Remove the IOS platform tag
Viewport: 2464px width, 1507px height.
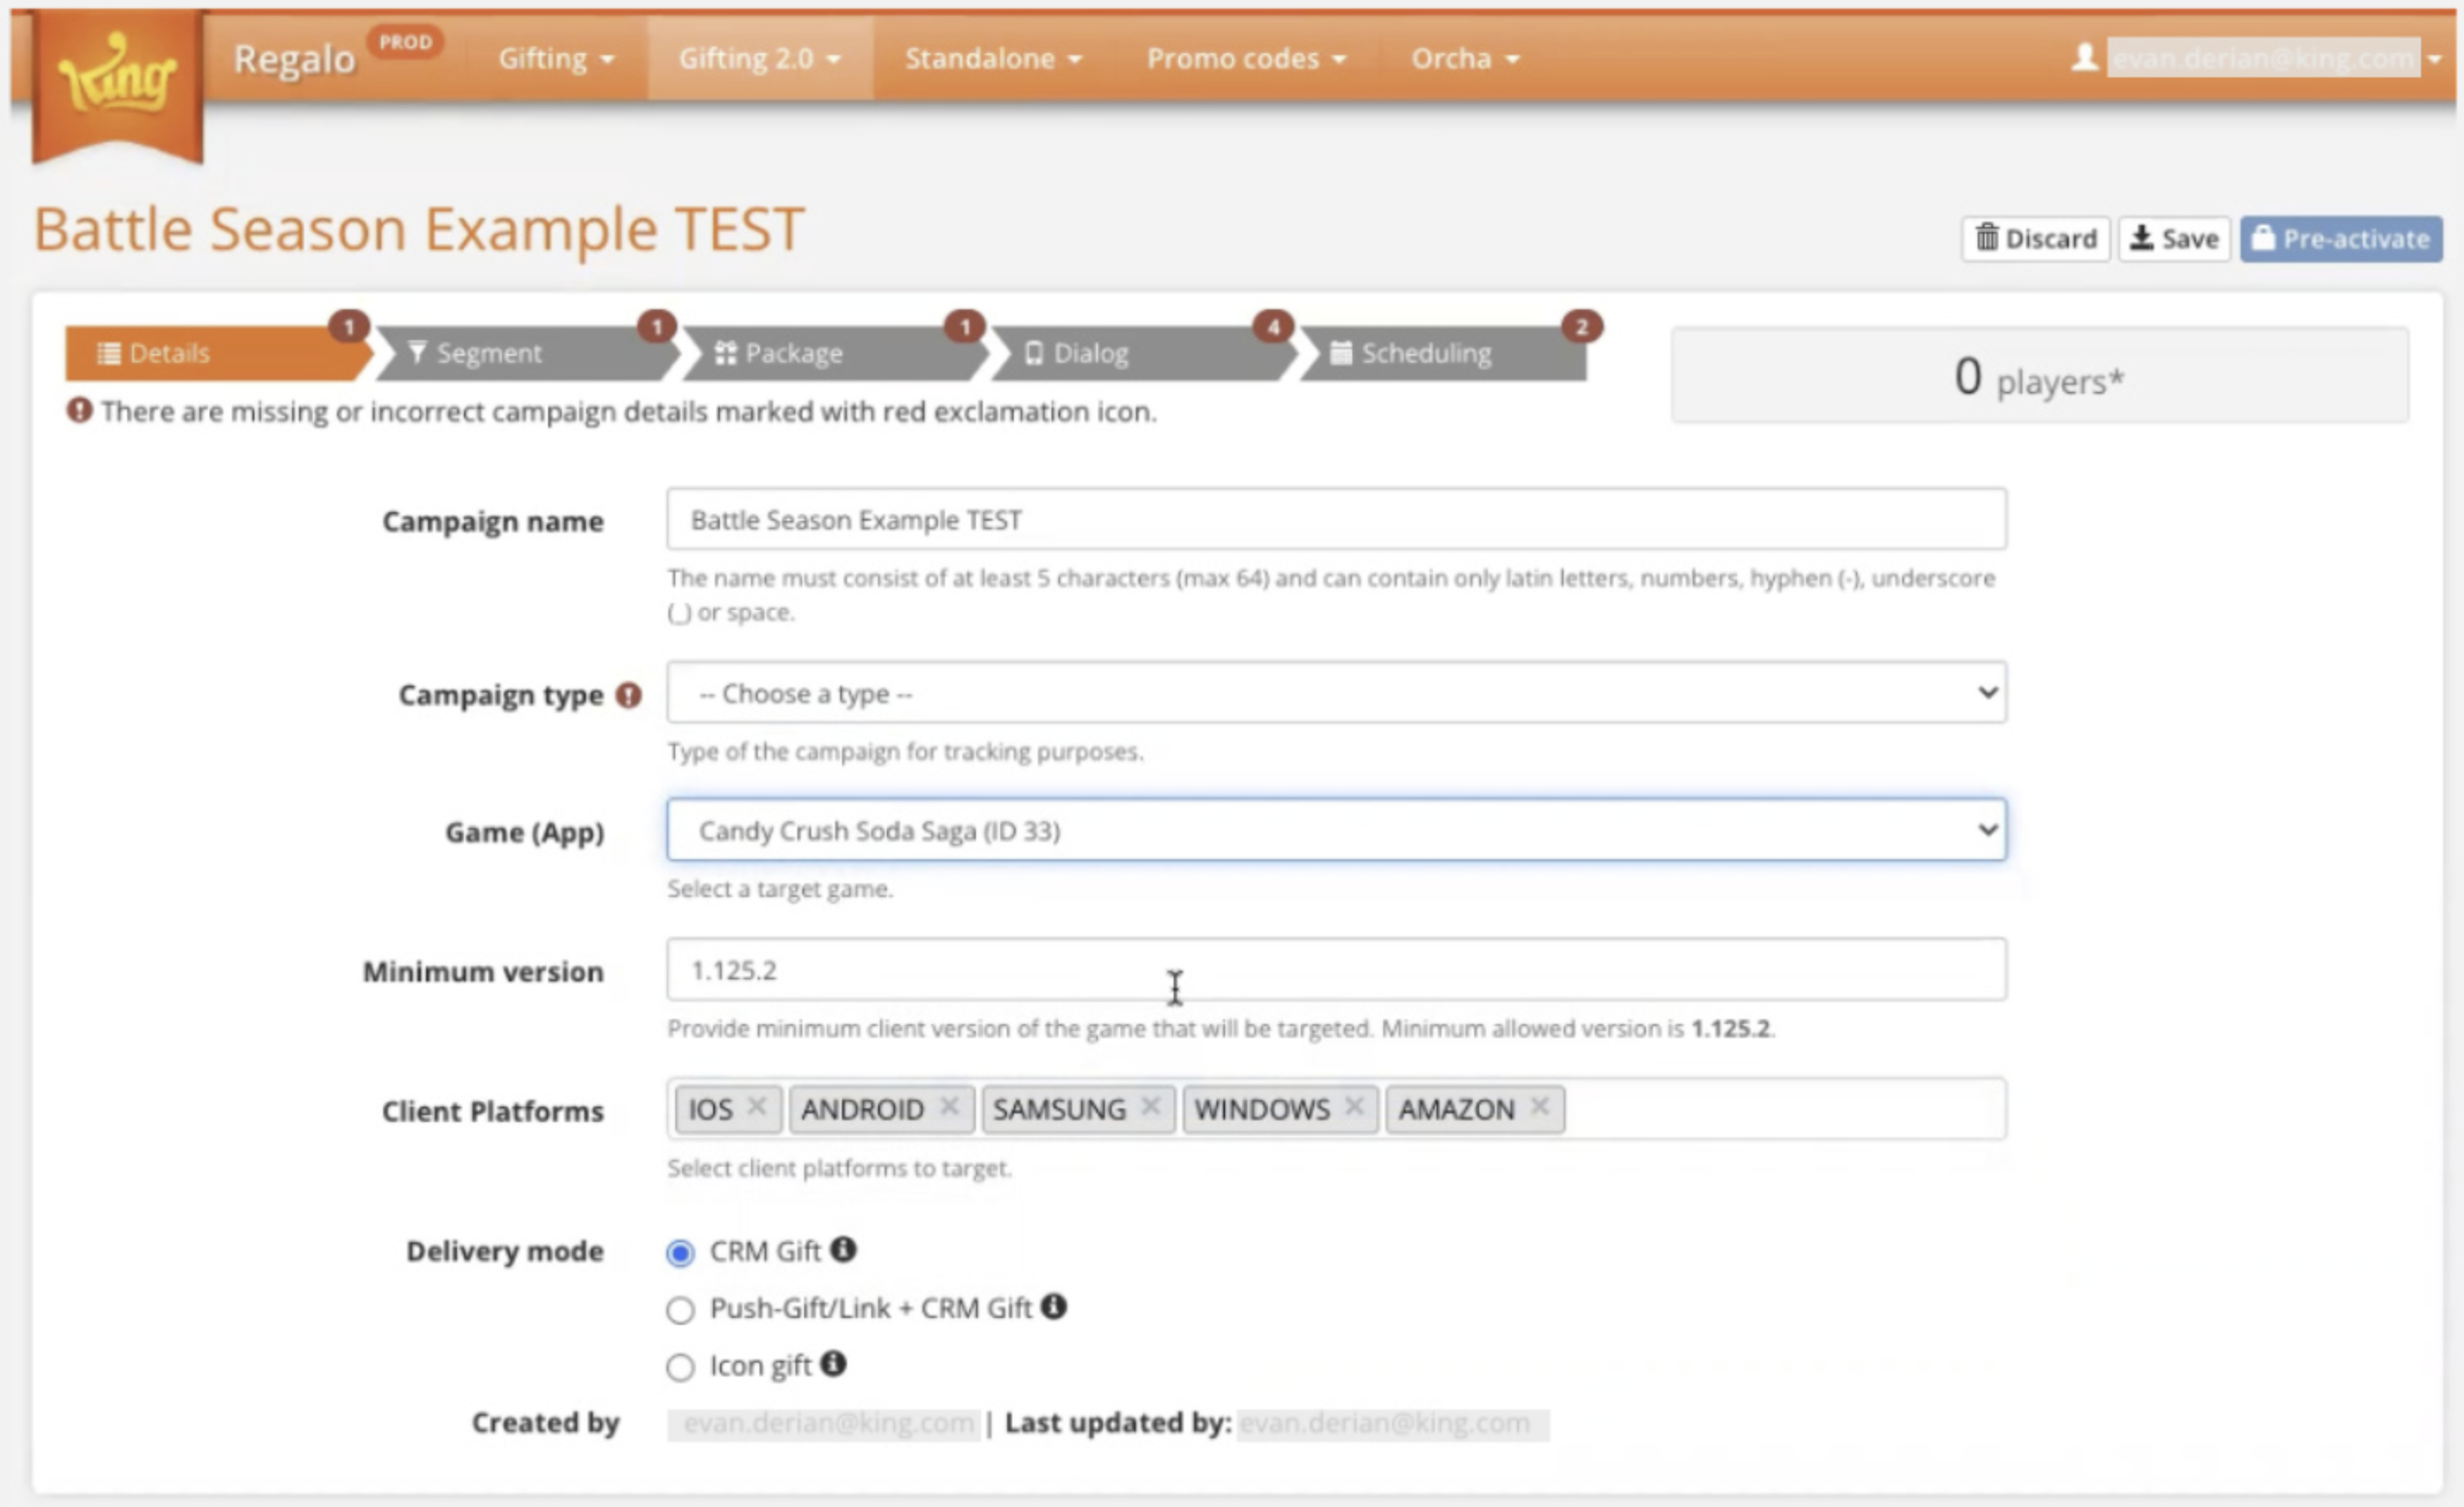pyautogui.click(x=757, y=1106)
